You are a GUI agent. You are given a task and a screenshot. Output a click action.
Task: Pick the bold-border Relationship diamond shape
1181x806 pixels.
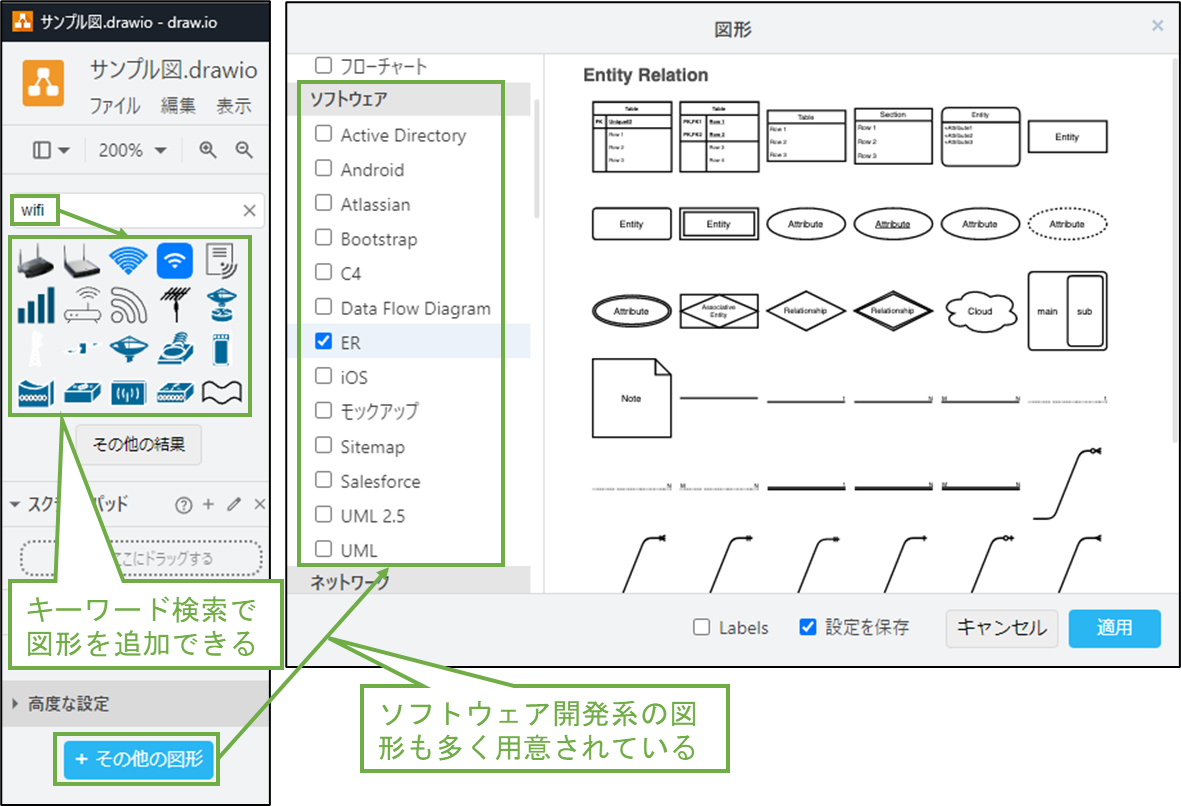893,311
